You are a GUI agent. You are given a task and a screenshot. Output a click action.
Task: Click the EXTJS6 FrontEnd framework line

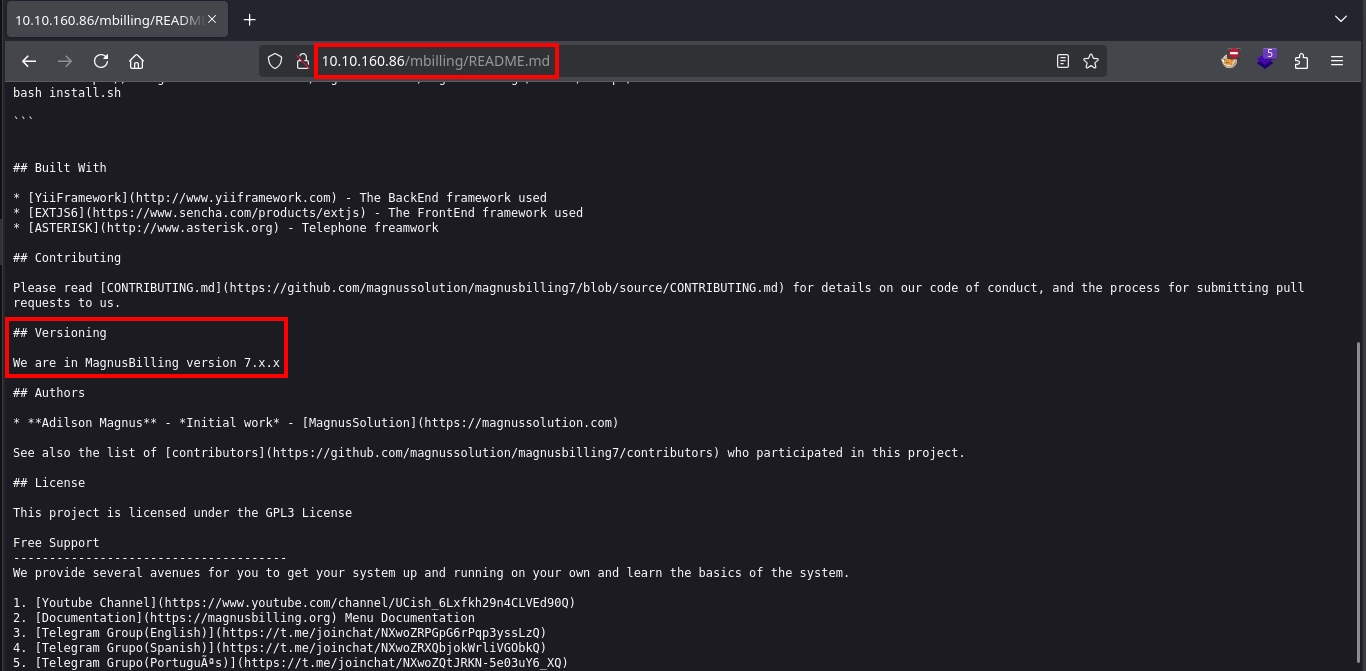tap(298, 213)
